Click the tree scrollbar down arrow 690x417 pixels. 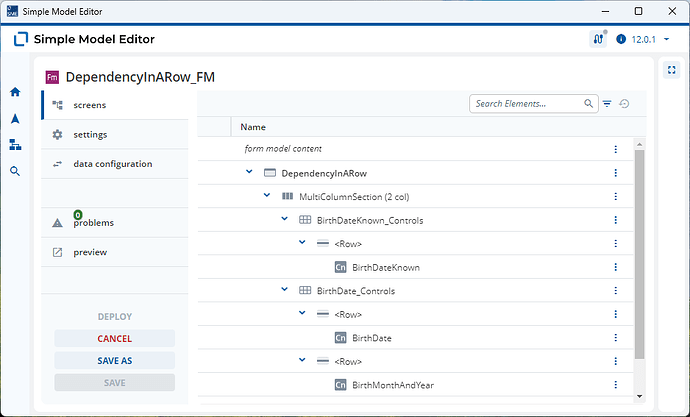click(639, 396)
